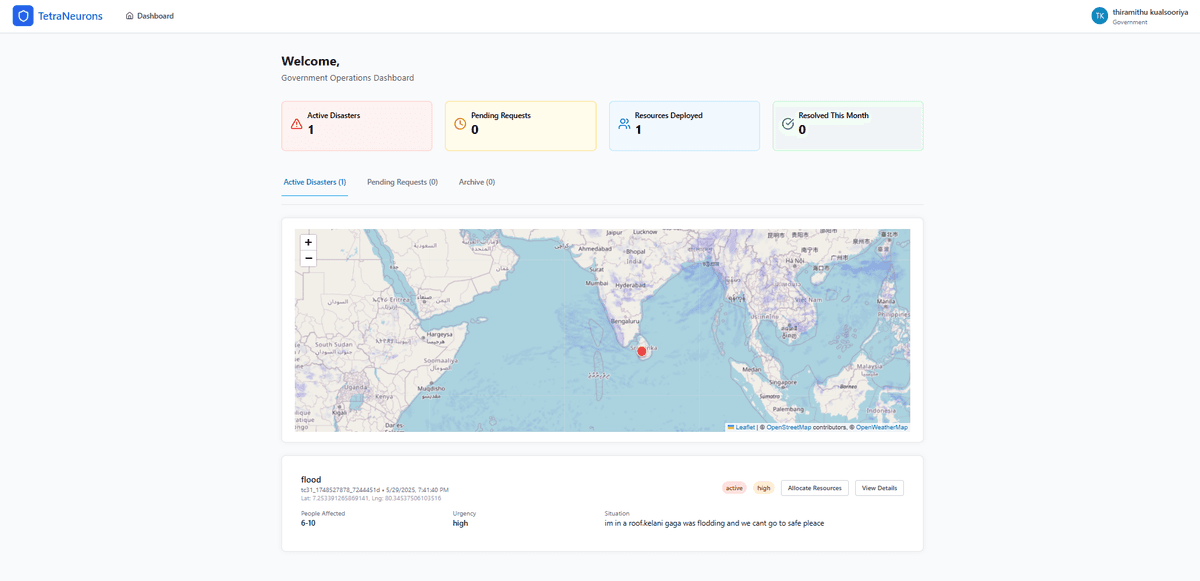Click the Resources Deployed people icon
Viewport: 1200px width, 581px height.
click(624, 124)
